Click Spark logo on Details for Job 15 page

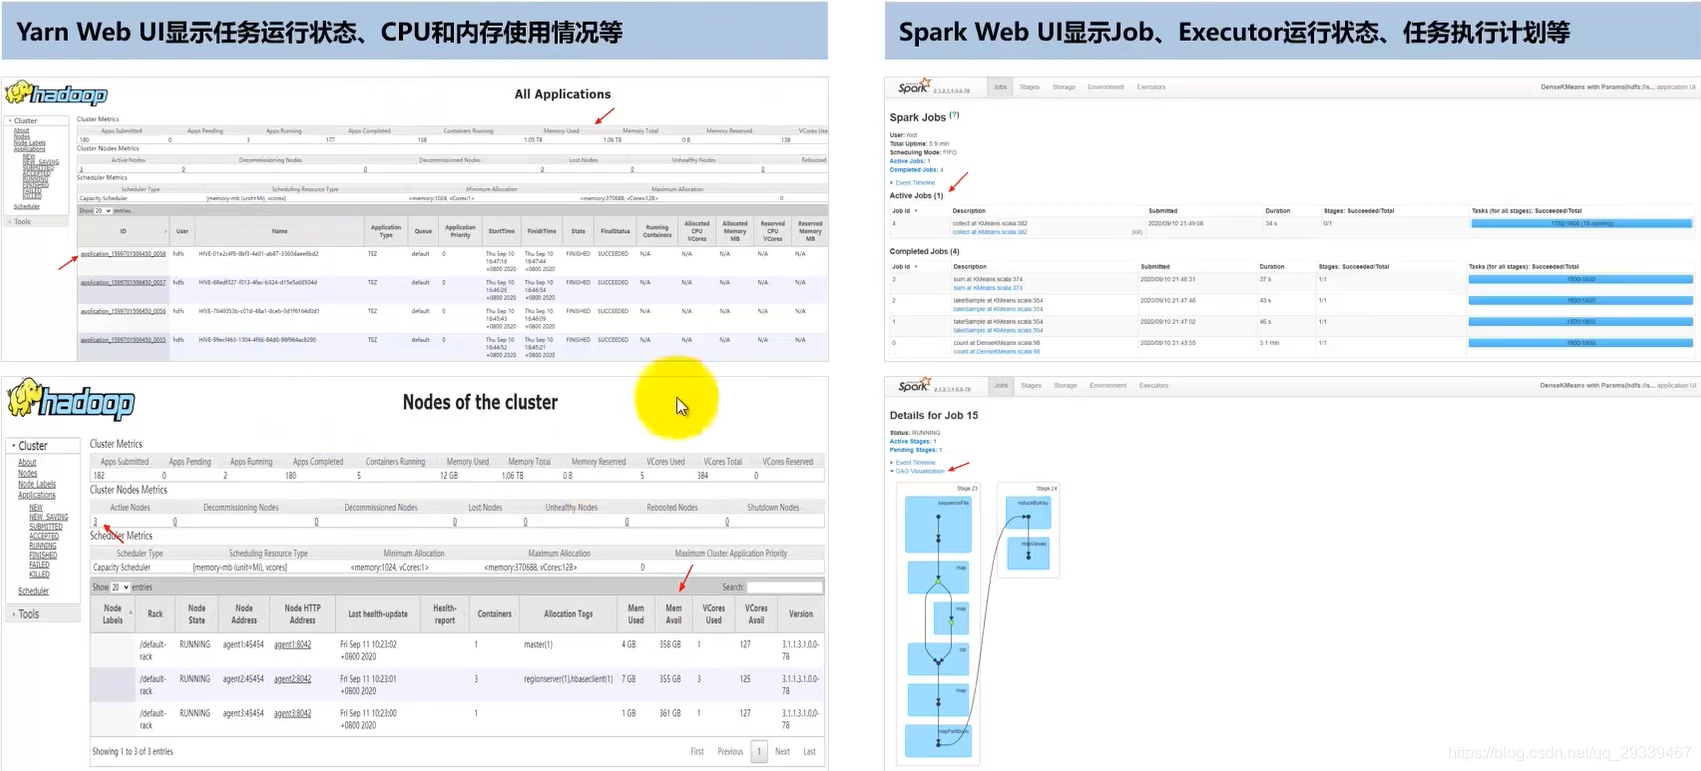(915, 385)
